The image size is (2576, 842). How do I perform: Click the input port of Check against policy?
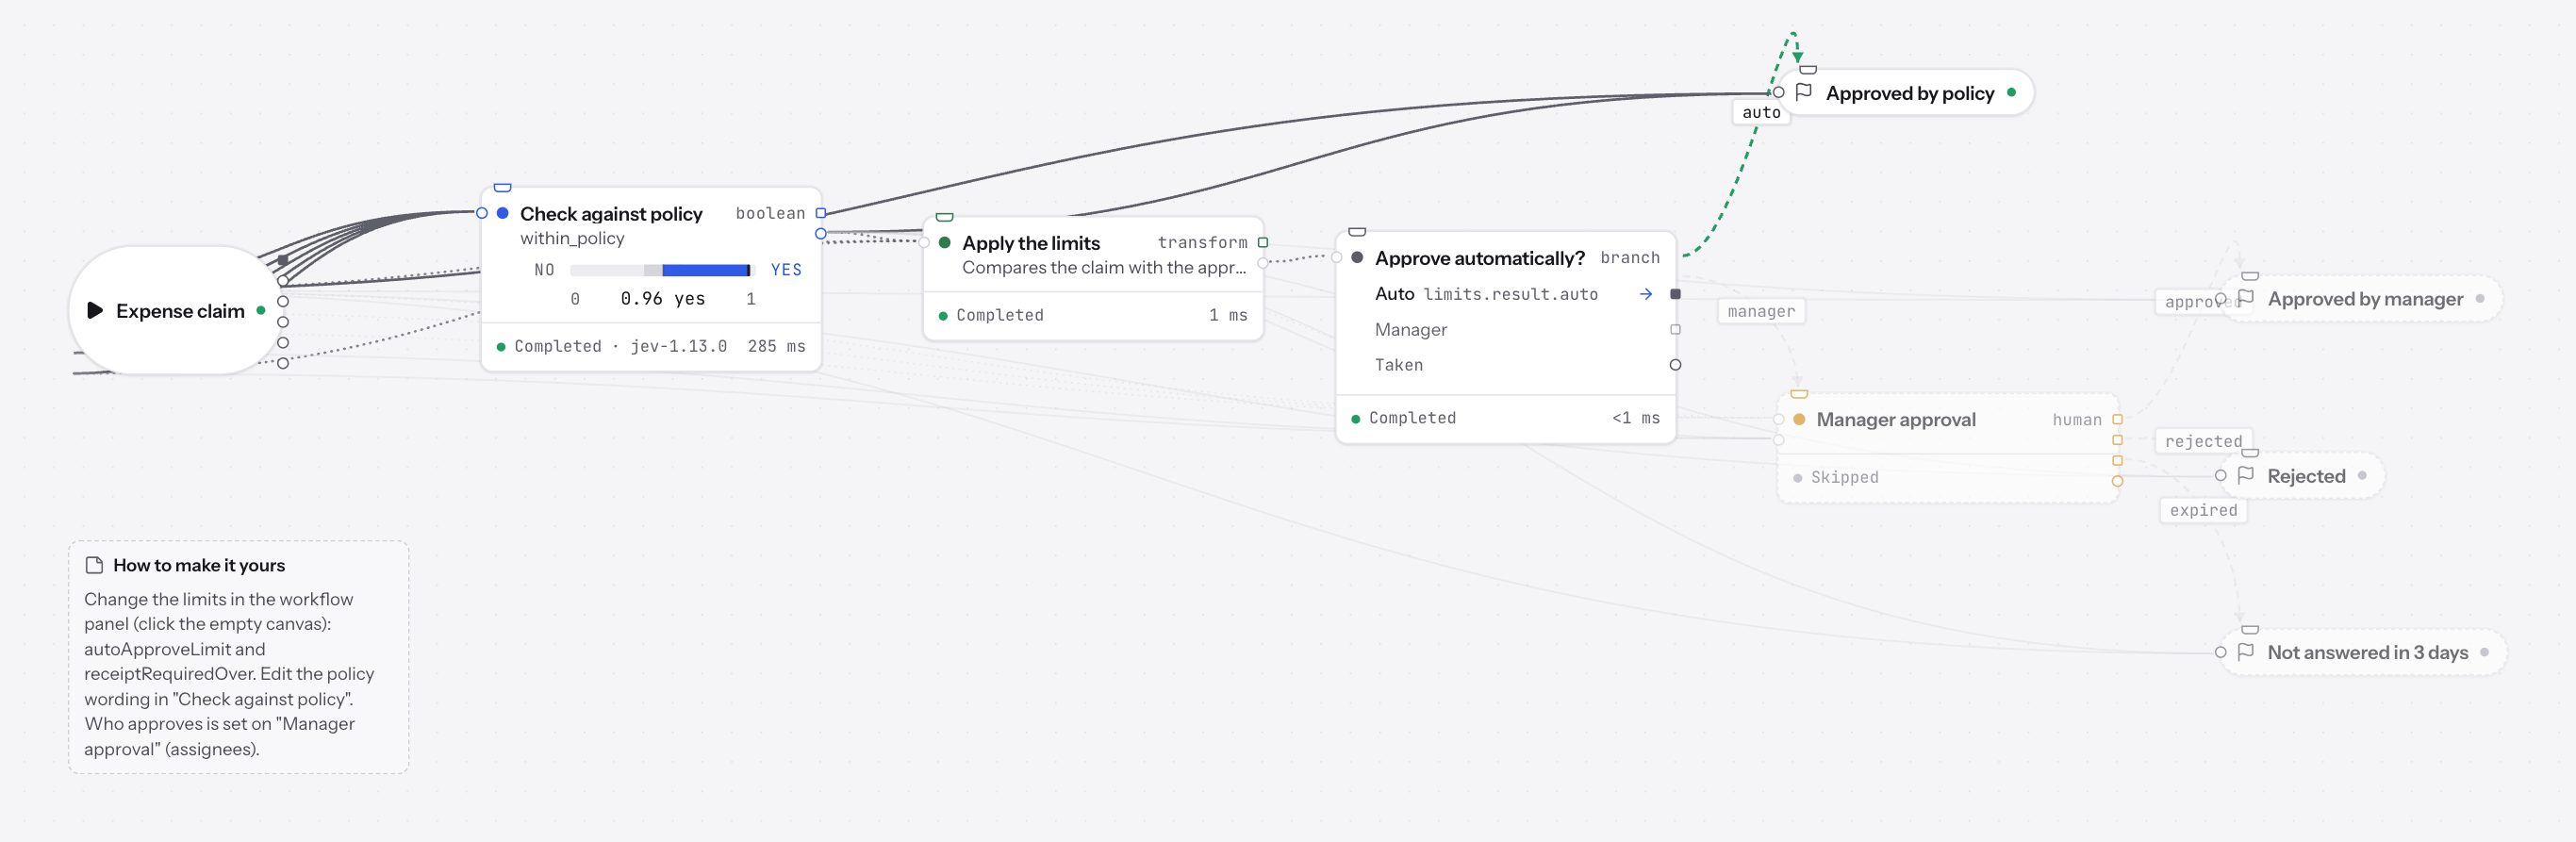(482, 213)
